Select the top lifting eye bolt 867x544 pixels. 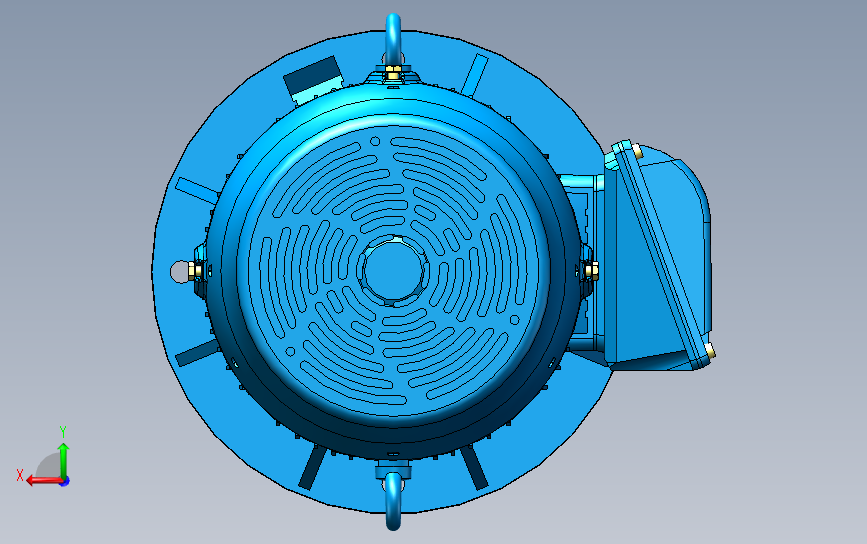393,39
